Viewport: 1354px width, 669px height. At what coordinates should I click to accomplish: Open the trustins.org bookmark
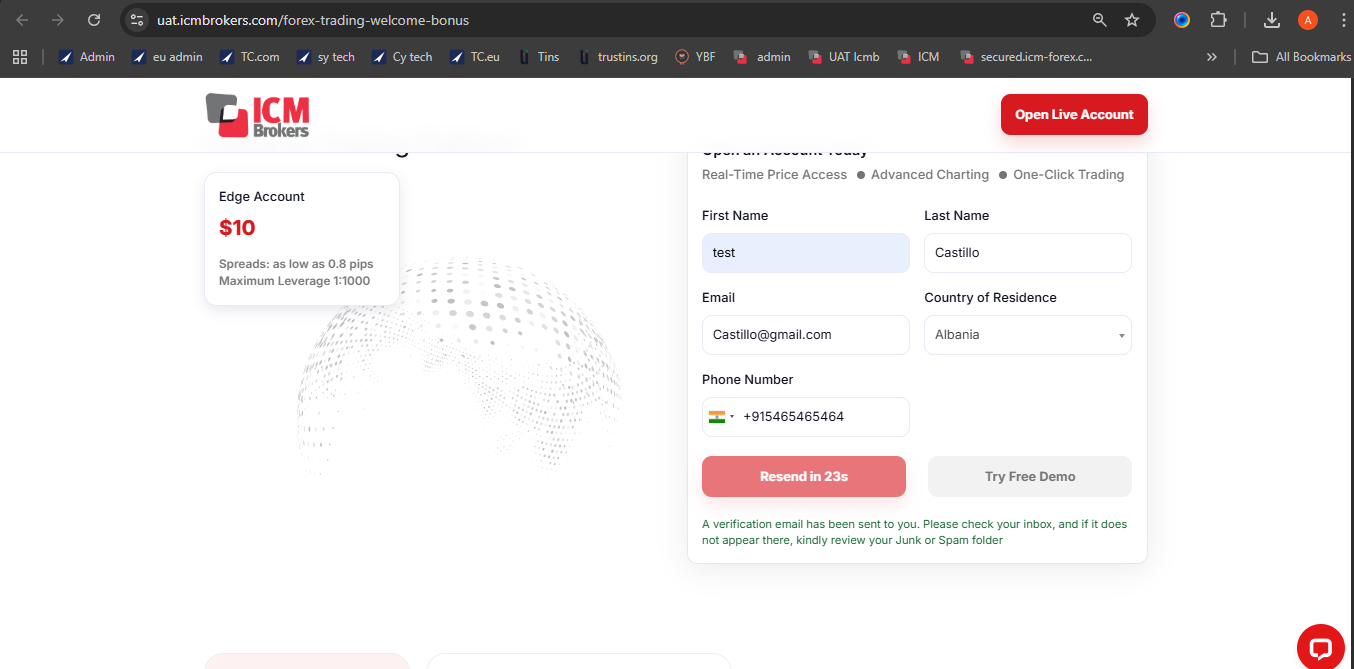pyautogui.click(x=618, y=57)
